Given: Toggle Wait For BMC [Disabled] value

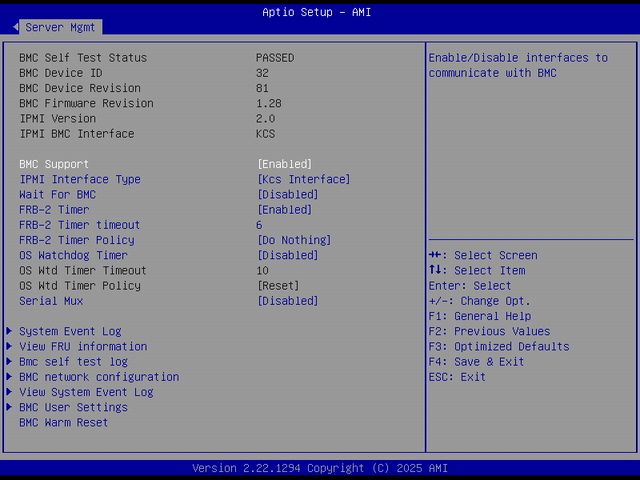Looking at the screenshot, I should coord(288,194).
